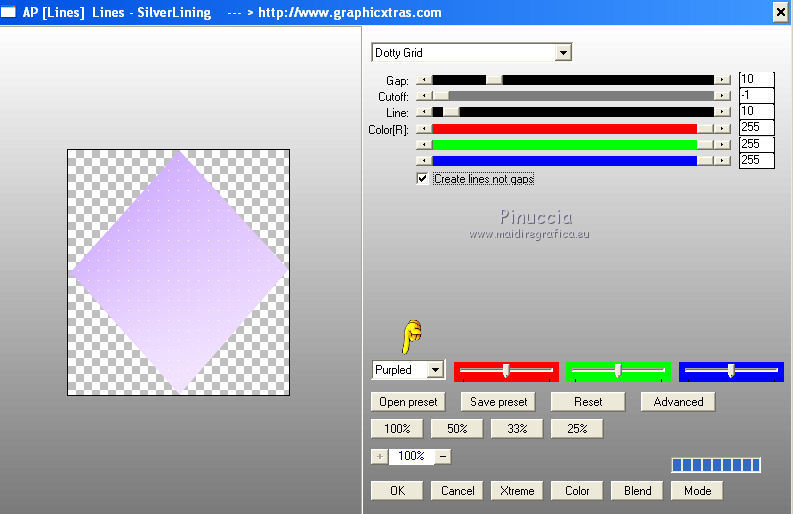Set preview zoom to 50%
The width and height of the screenshot is (793, 514).
tap(457, 429)
